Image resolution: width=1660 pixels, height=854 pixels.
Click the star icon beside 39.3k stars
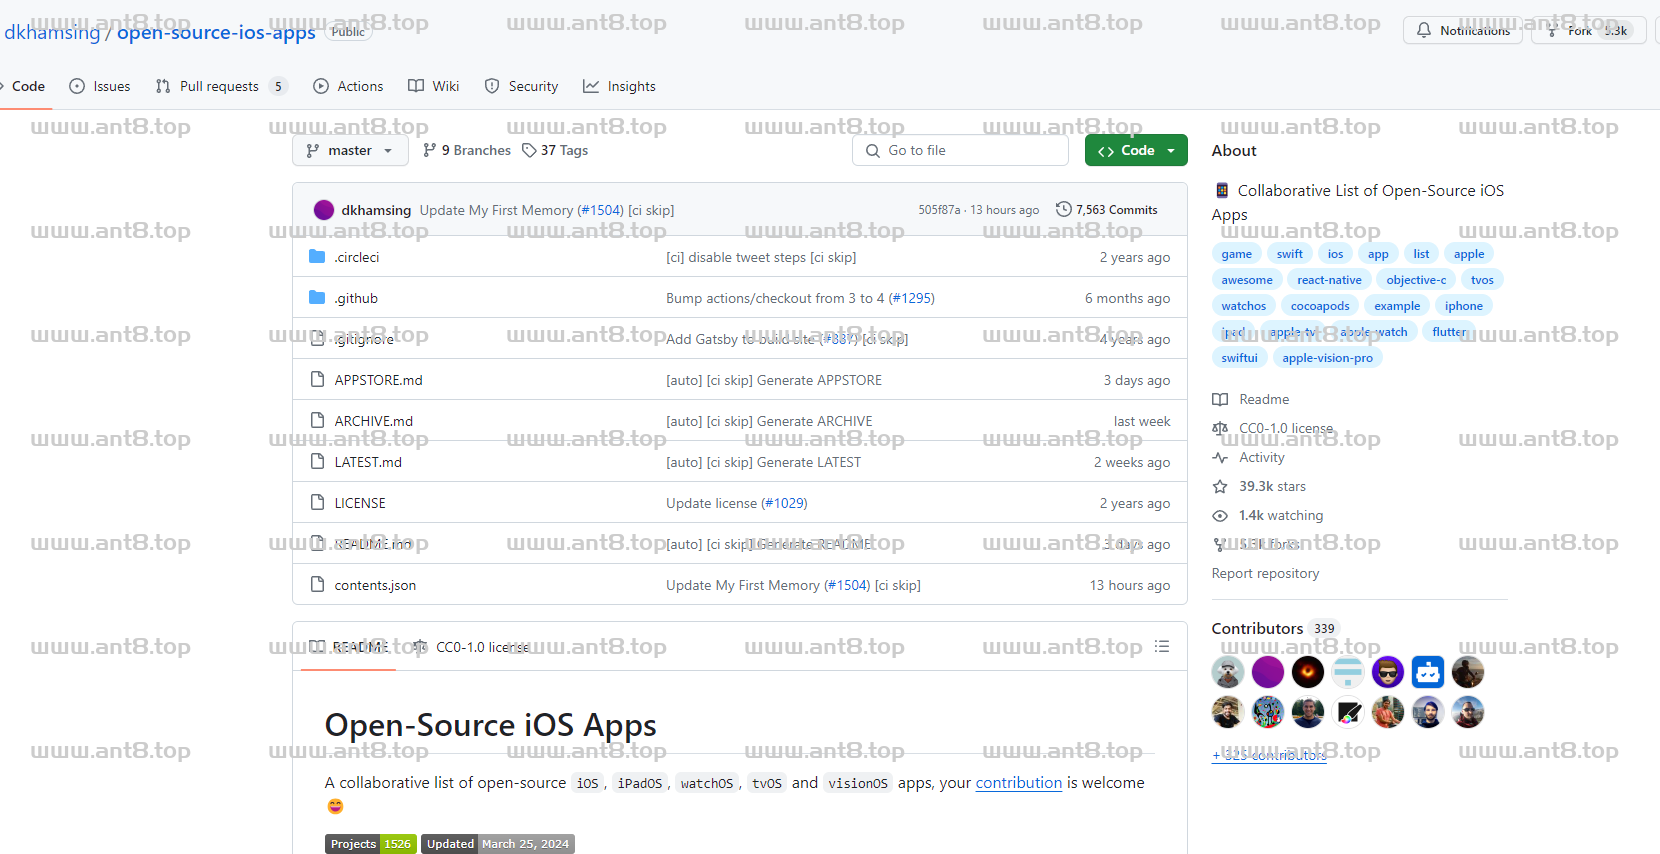coord(1220,486)
